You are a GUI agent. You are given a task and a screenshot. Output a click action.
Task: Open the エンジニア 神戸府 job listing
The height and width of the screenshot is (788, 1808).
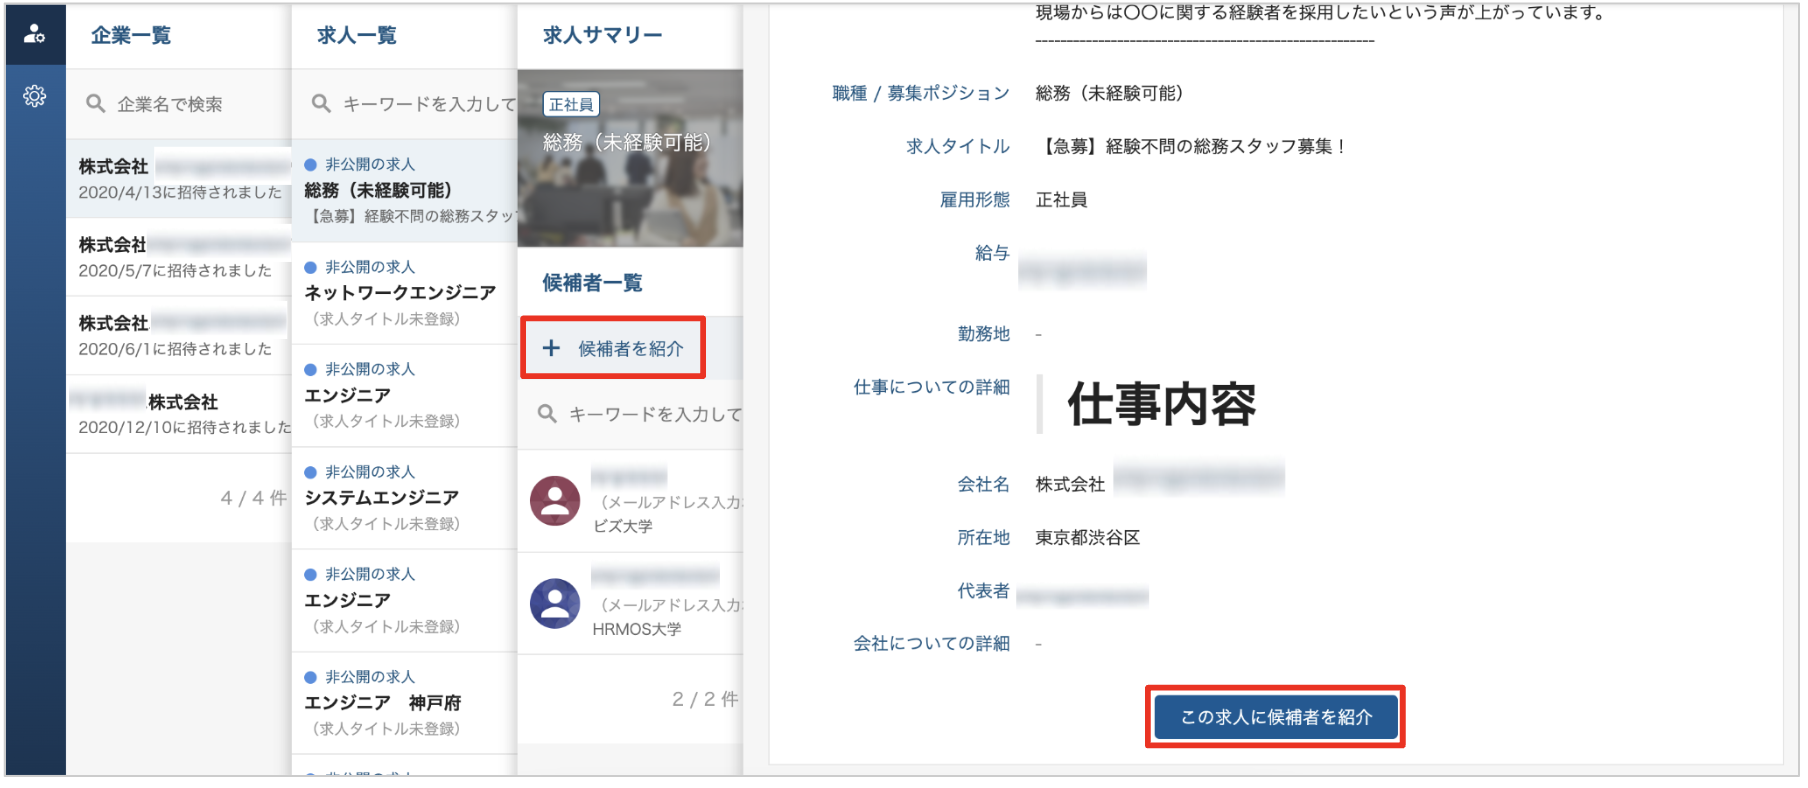coord(405,703)
